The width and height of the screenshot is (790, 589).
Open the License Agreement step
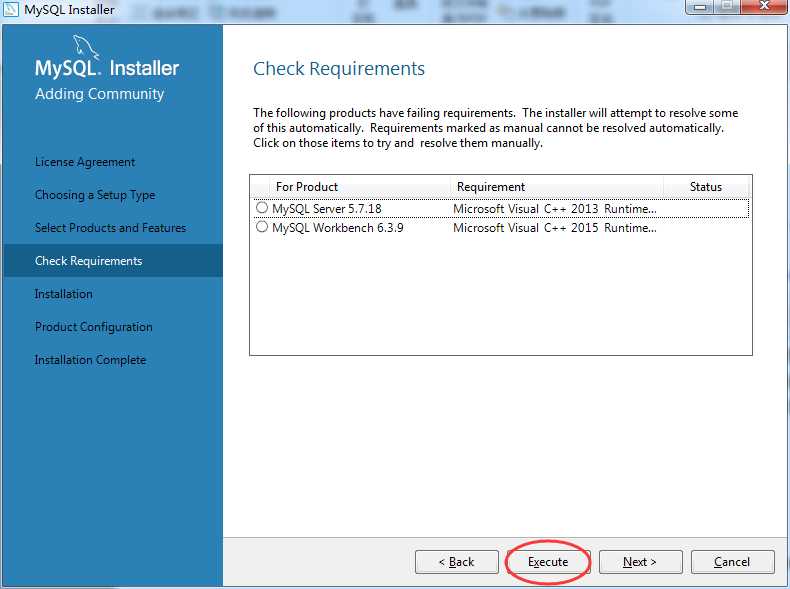(85, 162)
